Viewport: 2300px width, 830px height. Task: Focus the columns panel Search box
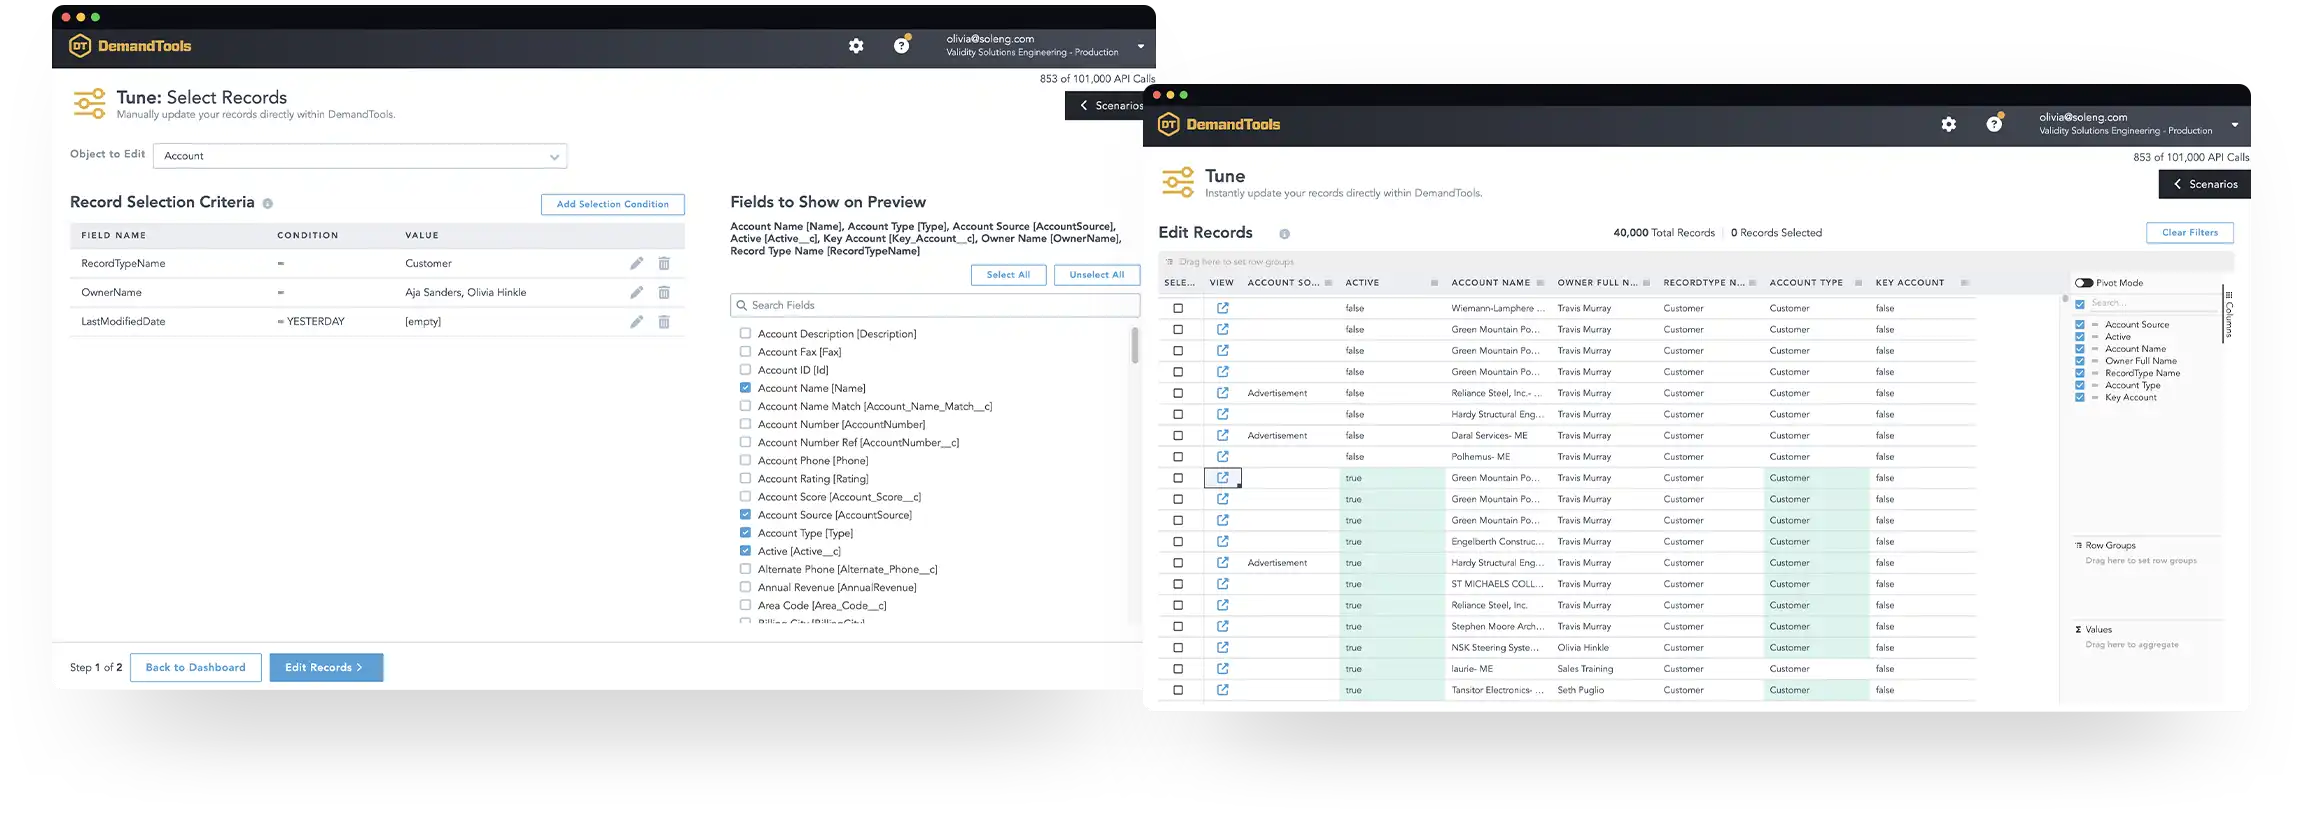[2152, 303]
